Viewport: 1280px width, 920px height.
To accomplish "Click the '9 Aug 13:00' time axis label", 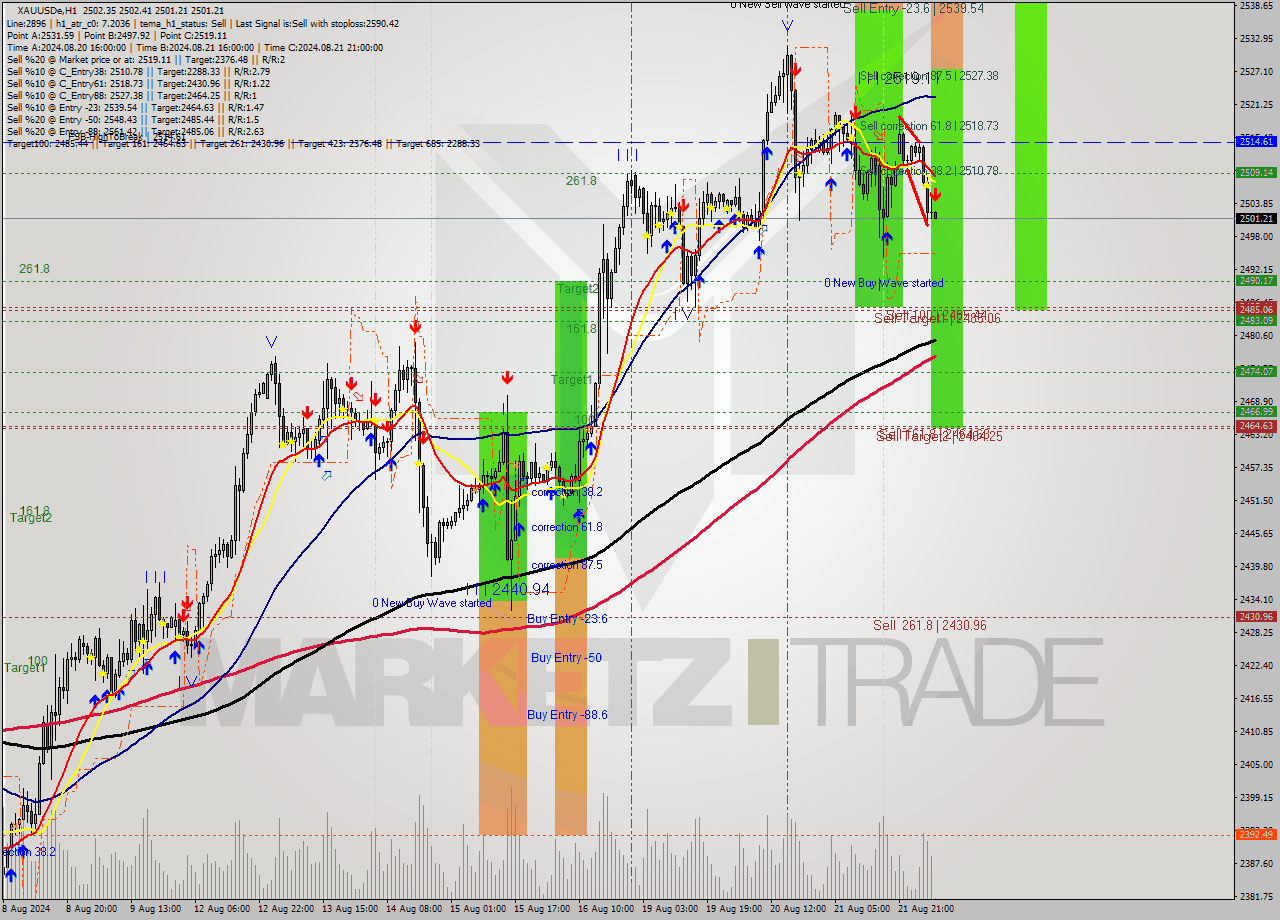I will 155,909.
